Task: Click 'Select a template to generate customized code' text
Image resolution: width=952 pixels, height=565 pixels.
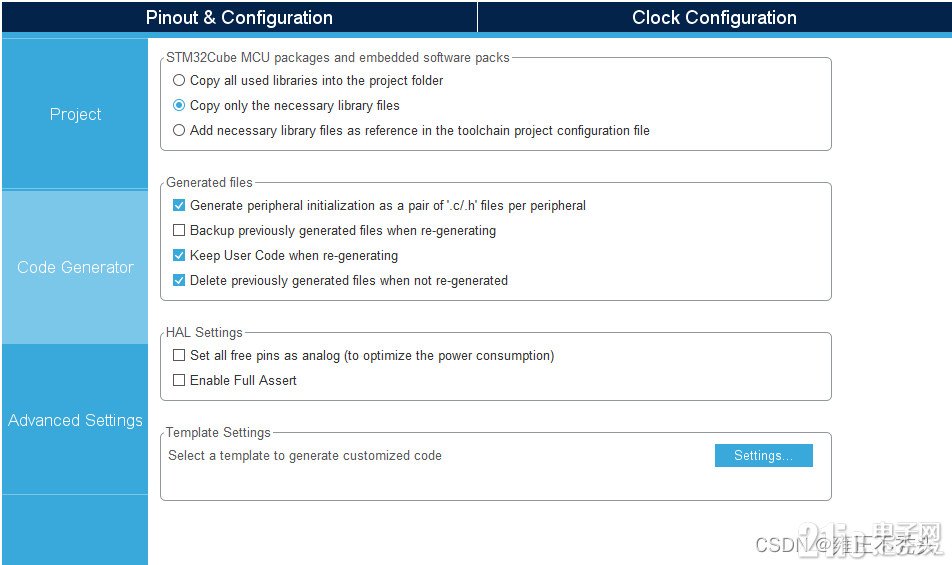Action: [305, 456]
